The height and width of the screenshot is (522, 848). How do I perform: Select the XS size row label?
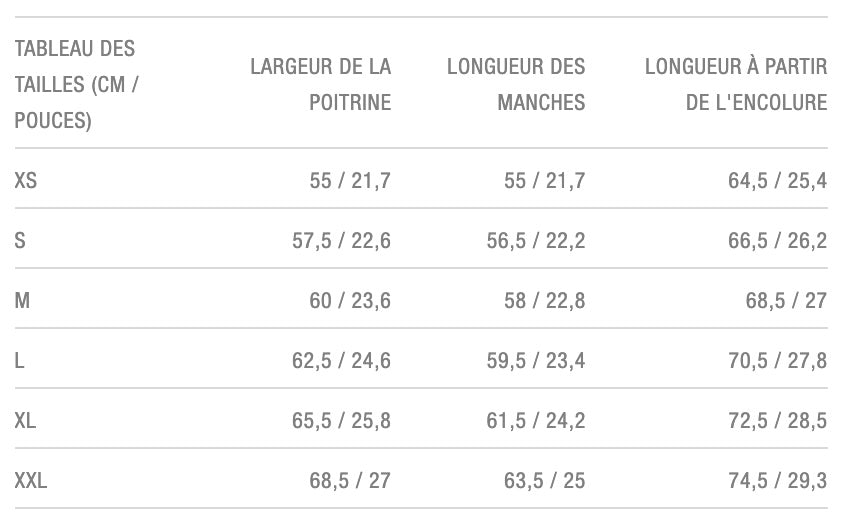pos(26,181)
